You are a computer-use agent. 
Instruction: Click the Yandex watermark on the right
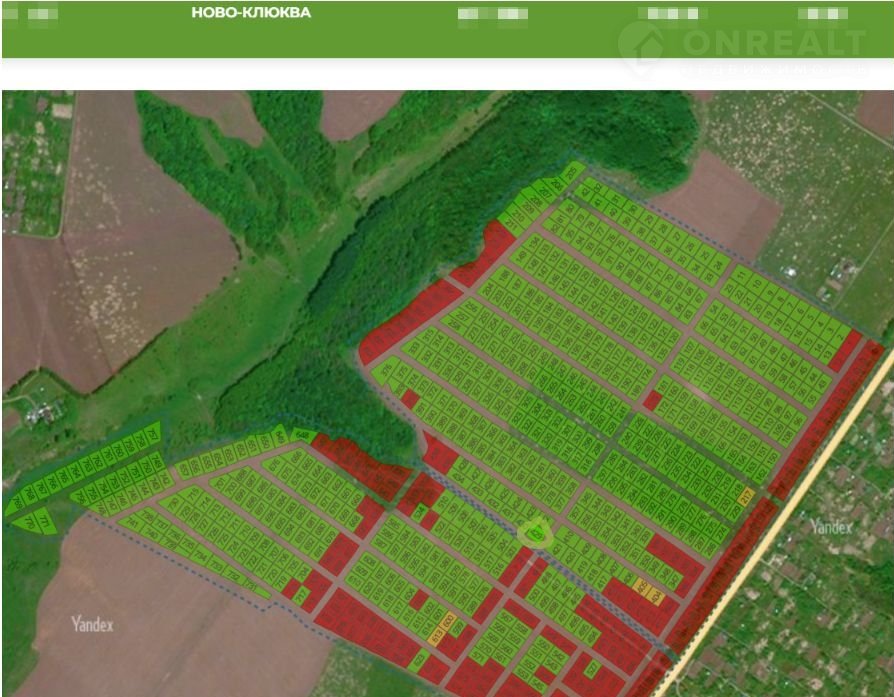pyautogui.click(x=831, y=526)
